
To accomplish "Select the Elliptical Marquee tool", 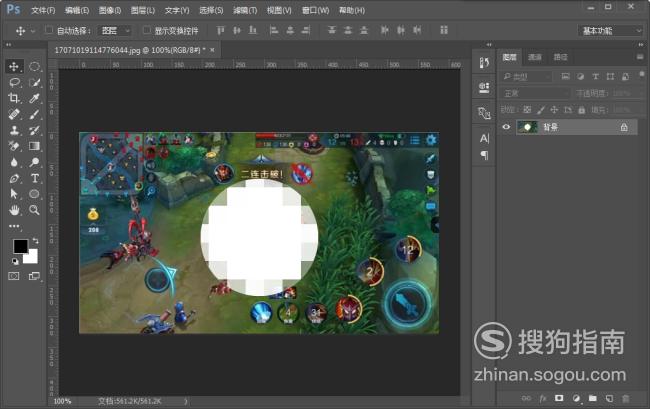I will 34,67.
